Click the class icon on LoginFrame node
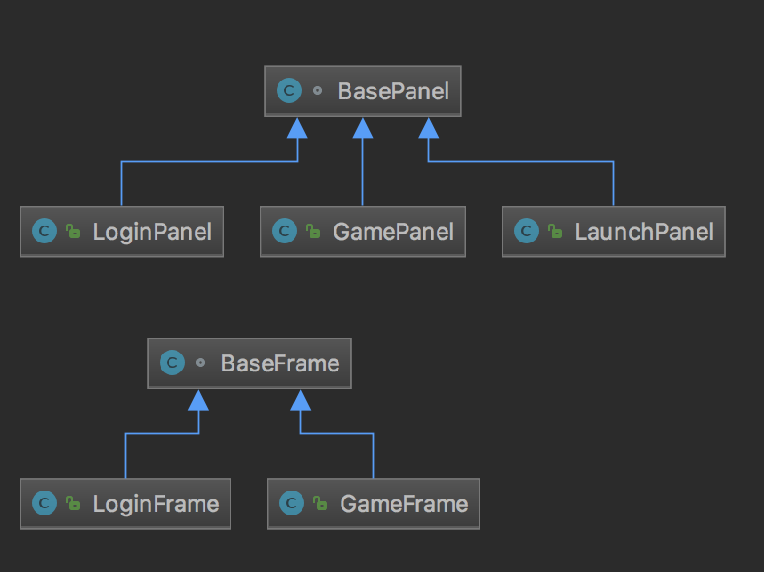 point(44,503)
